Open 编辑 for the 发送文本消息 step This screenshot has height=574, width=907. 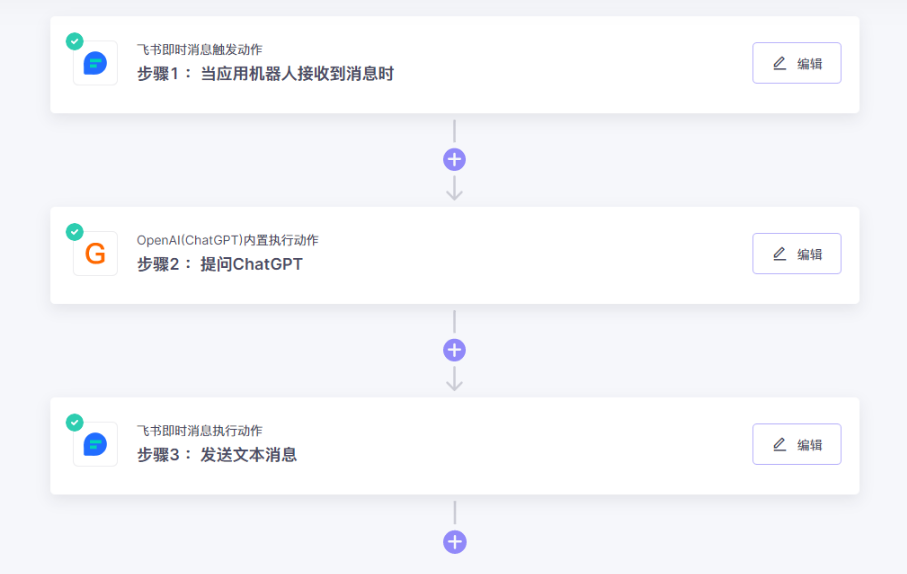(796, 444)
